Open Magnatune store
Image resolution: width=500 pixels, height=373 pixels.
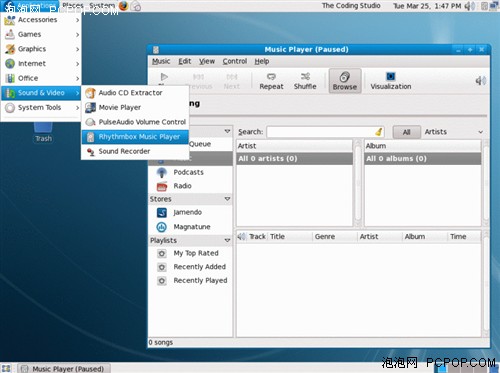coord(192,227)
